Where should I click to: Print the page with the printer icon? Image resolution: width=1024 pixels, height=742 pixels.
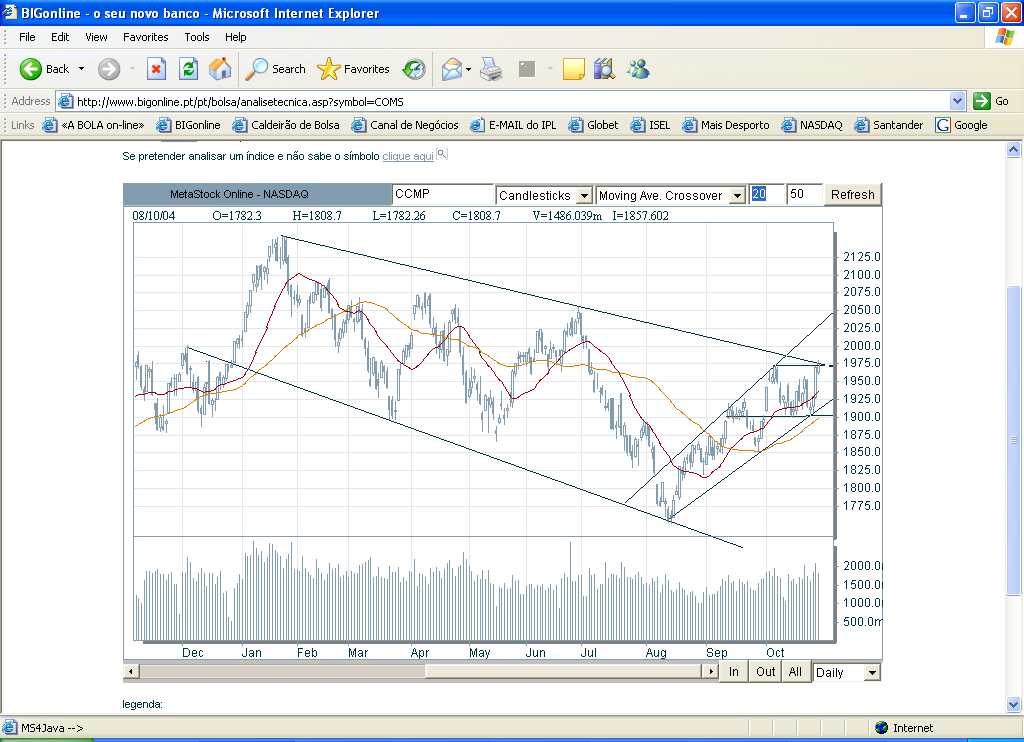pos(491,69)
